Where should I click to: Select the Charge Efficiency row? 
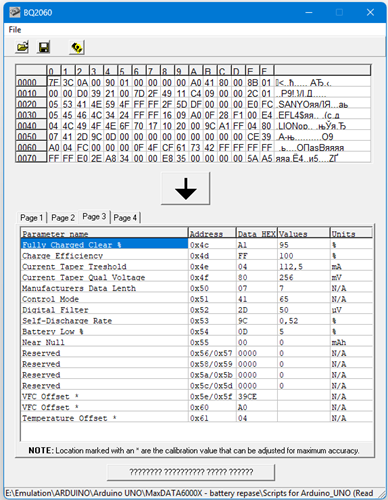coord(197,256)
